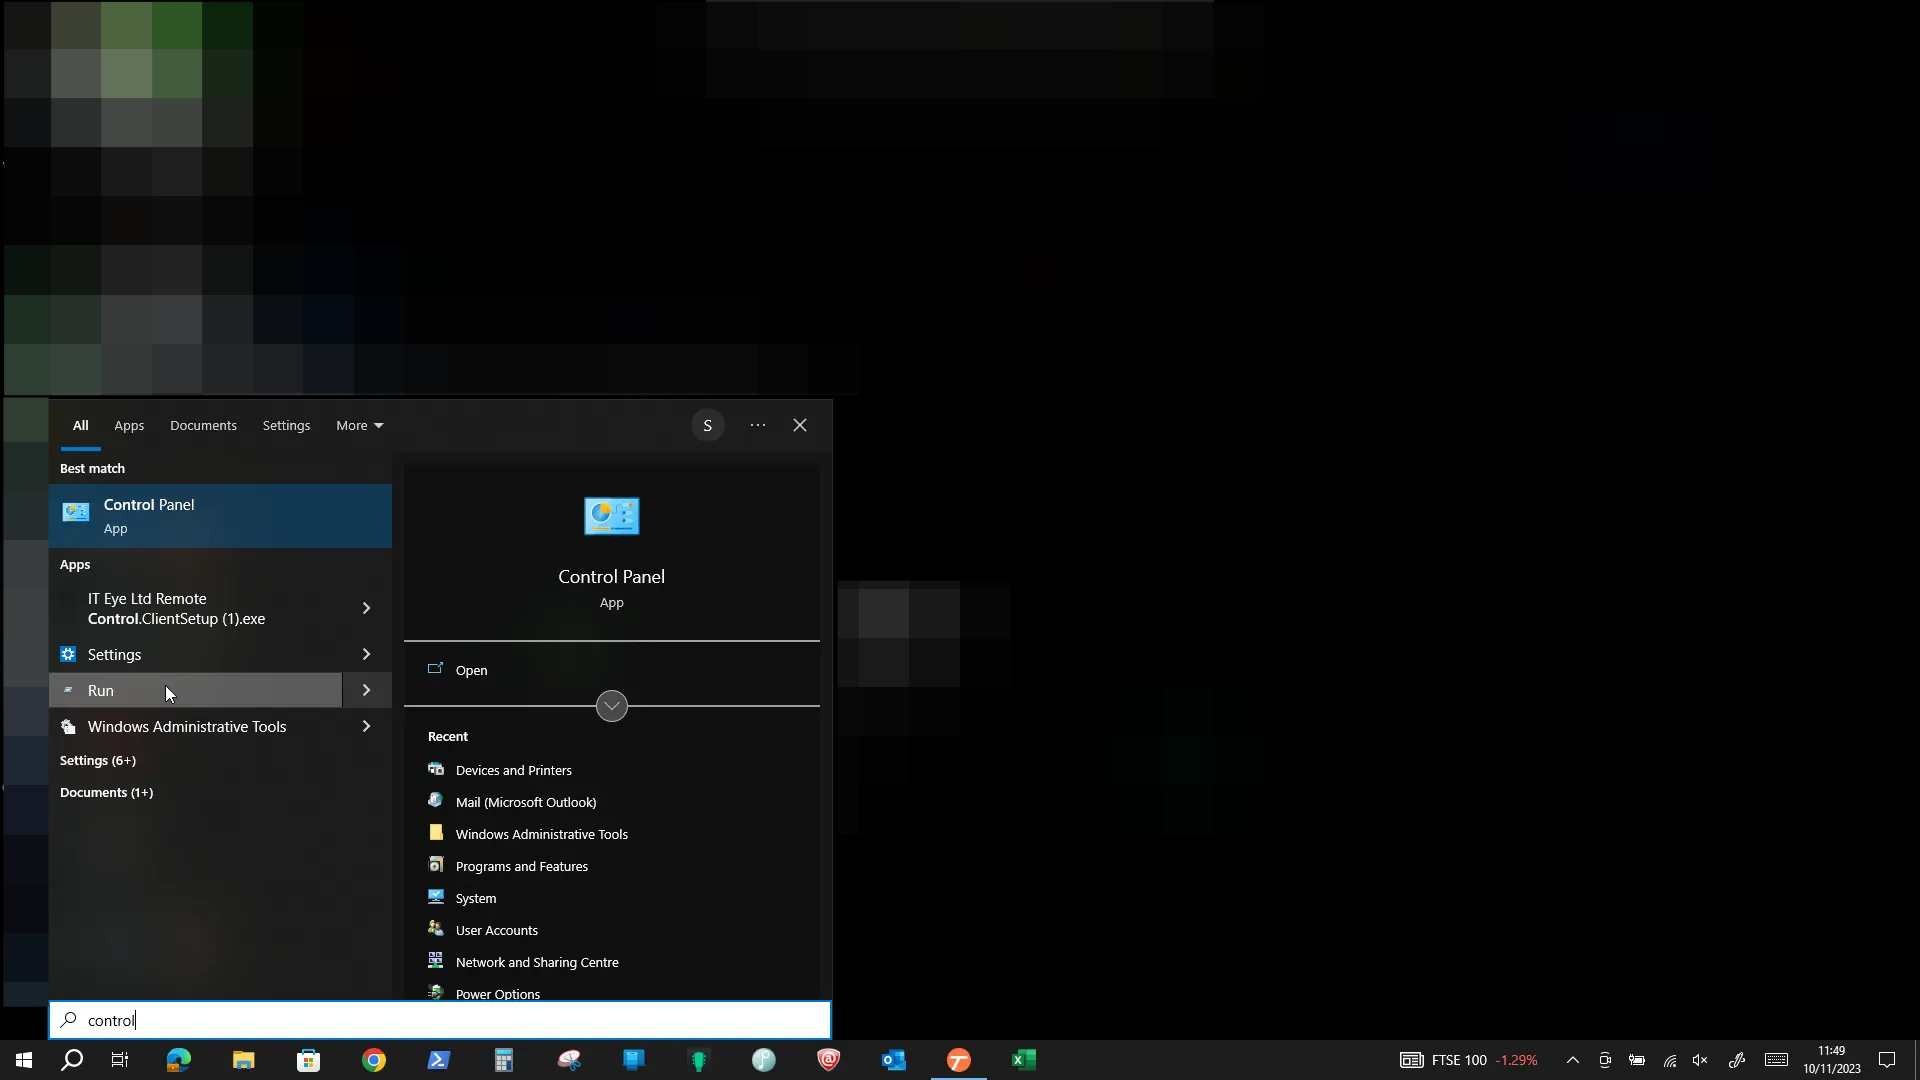
Task: Expand more actions with the circular chevron
Action: [612, 706]
